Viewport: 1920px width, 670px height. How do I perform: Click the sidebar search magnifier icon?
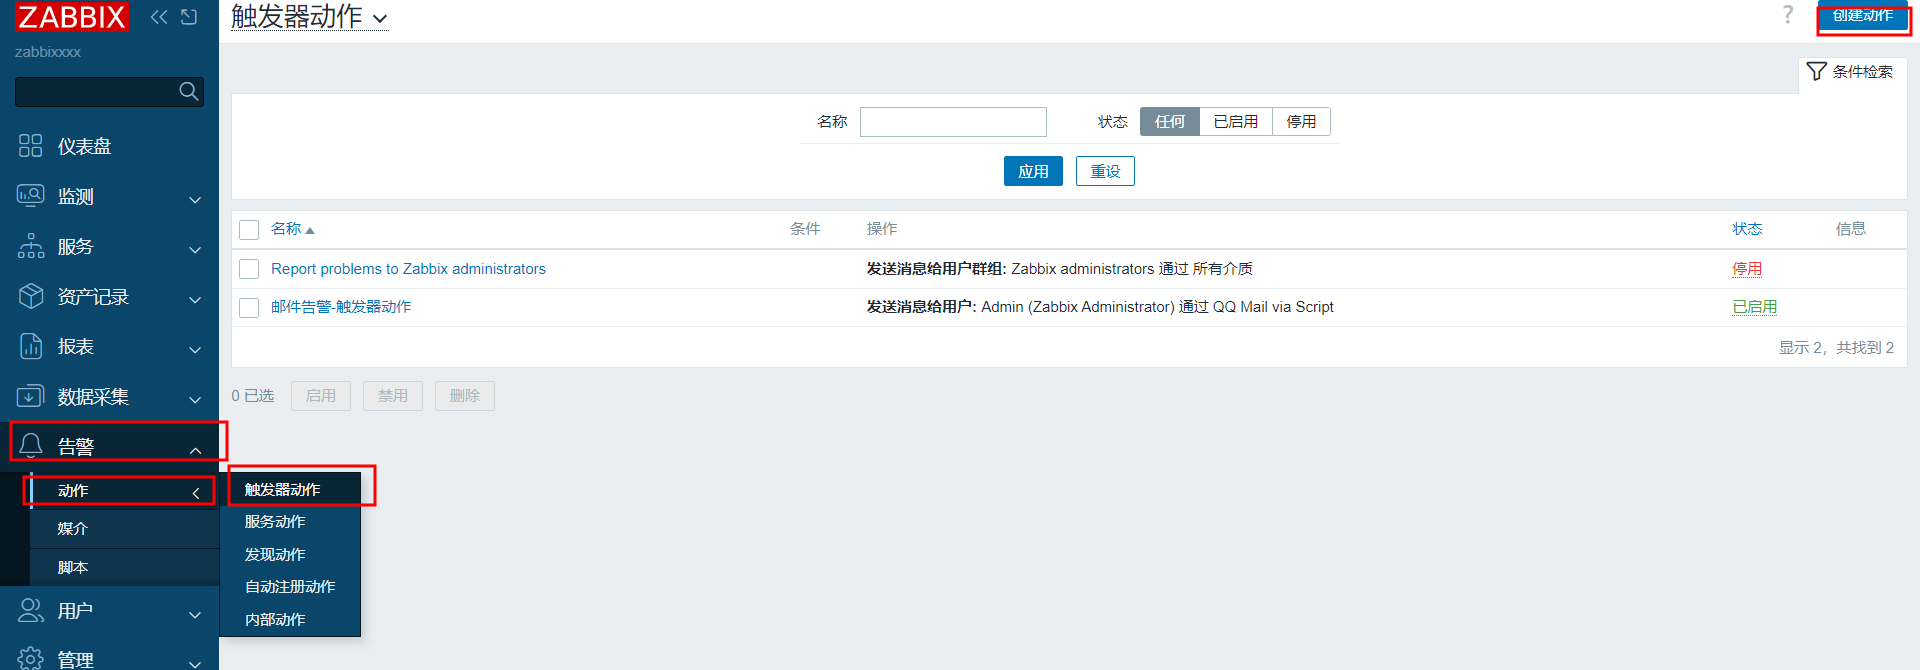(188, 91)
